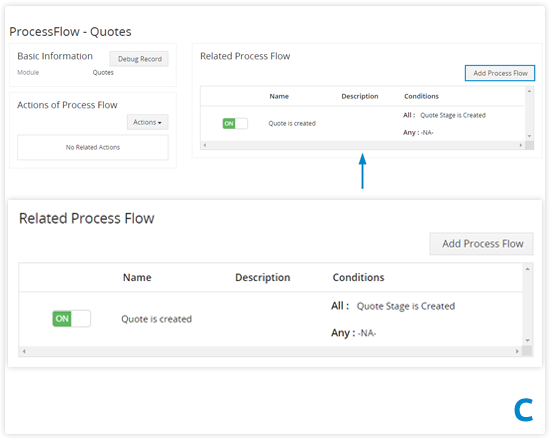Click scroll up arrow in enlarged table
The height and width of the screenshot is (439, 553).
pos(527,269)
